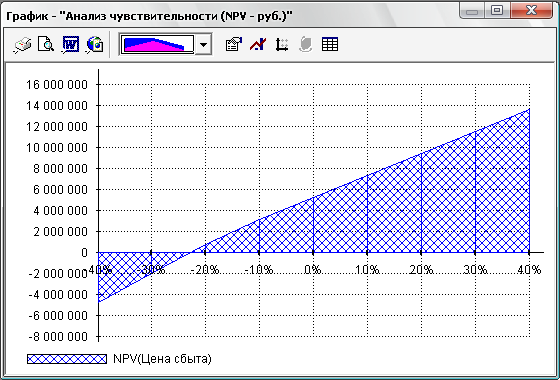The width and height of the screenshot is (560, 380).
Task: Print the sensitivity chart
Action: (x=22, y=45)
